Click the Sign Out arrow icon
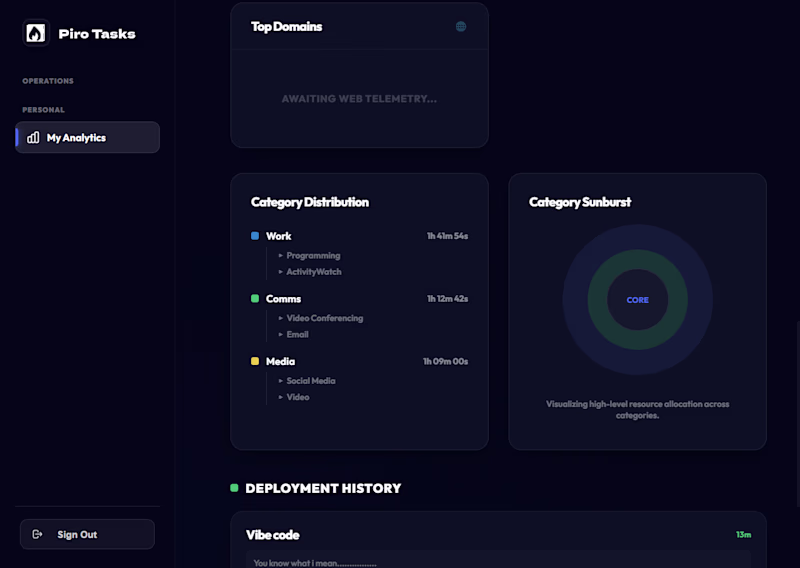 pos(37,534)
